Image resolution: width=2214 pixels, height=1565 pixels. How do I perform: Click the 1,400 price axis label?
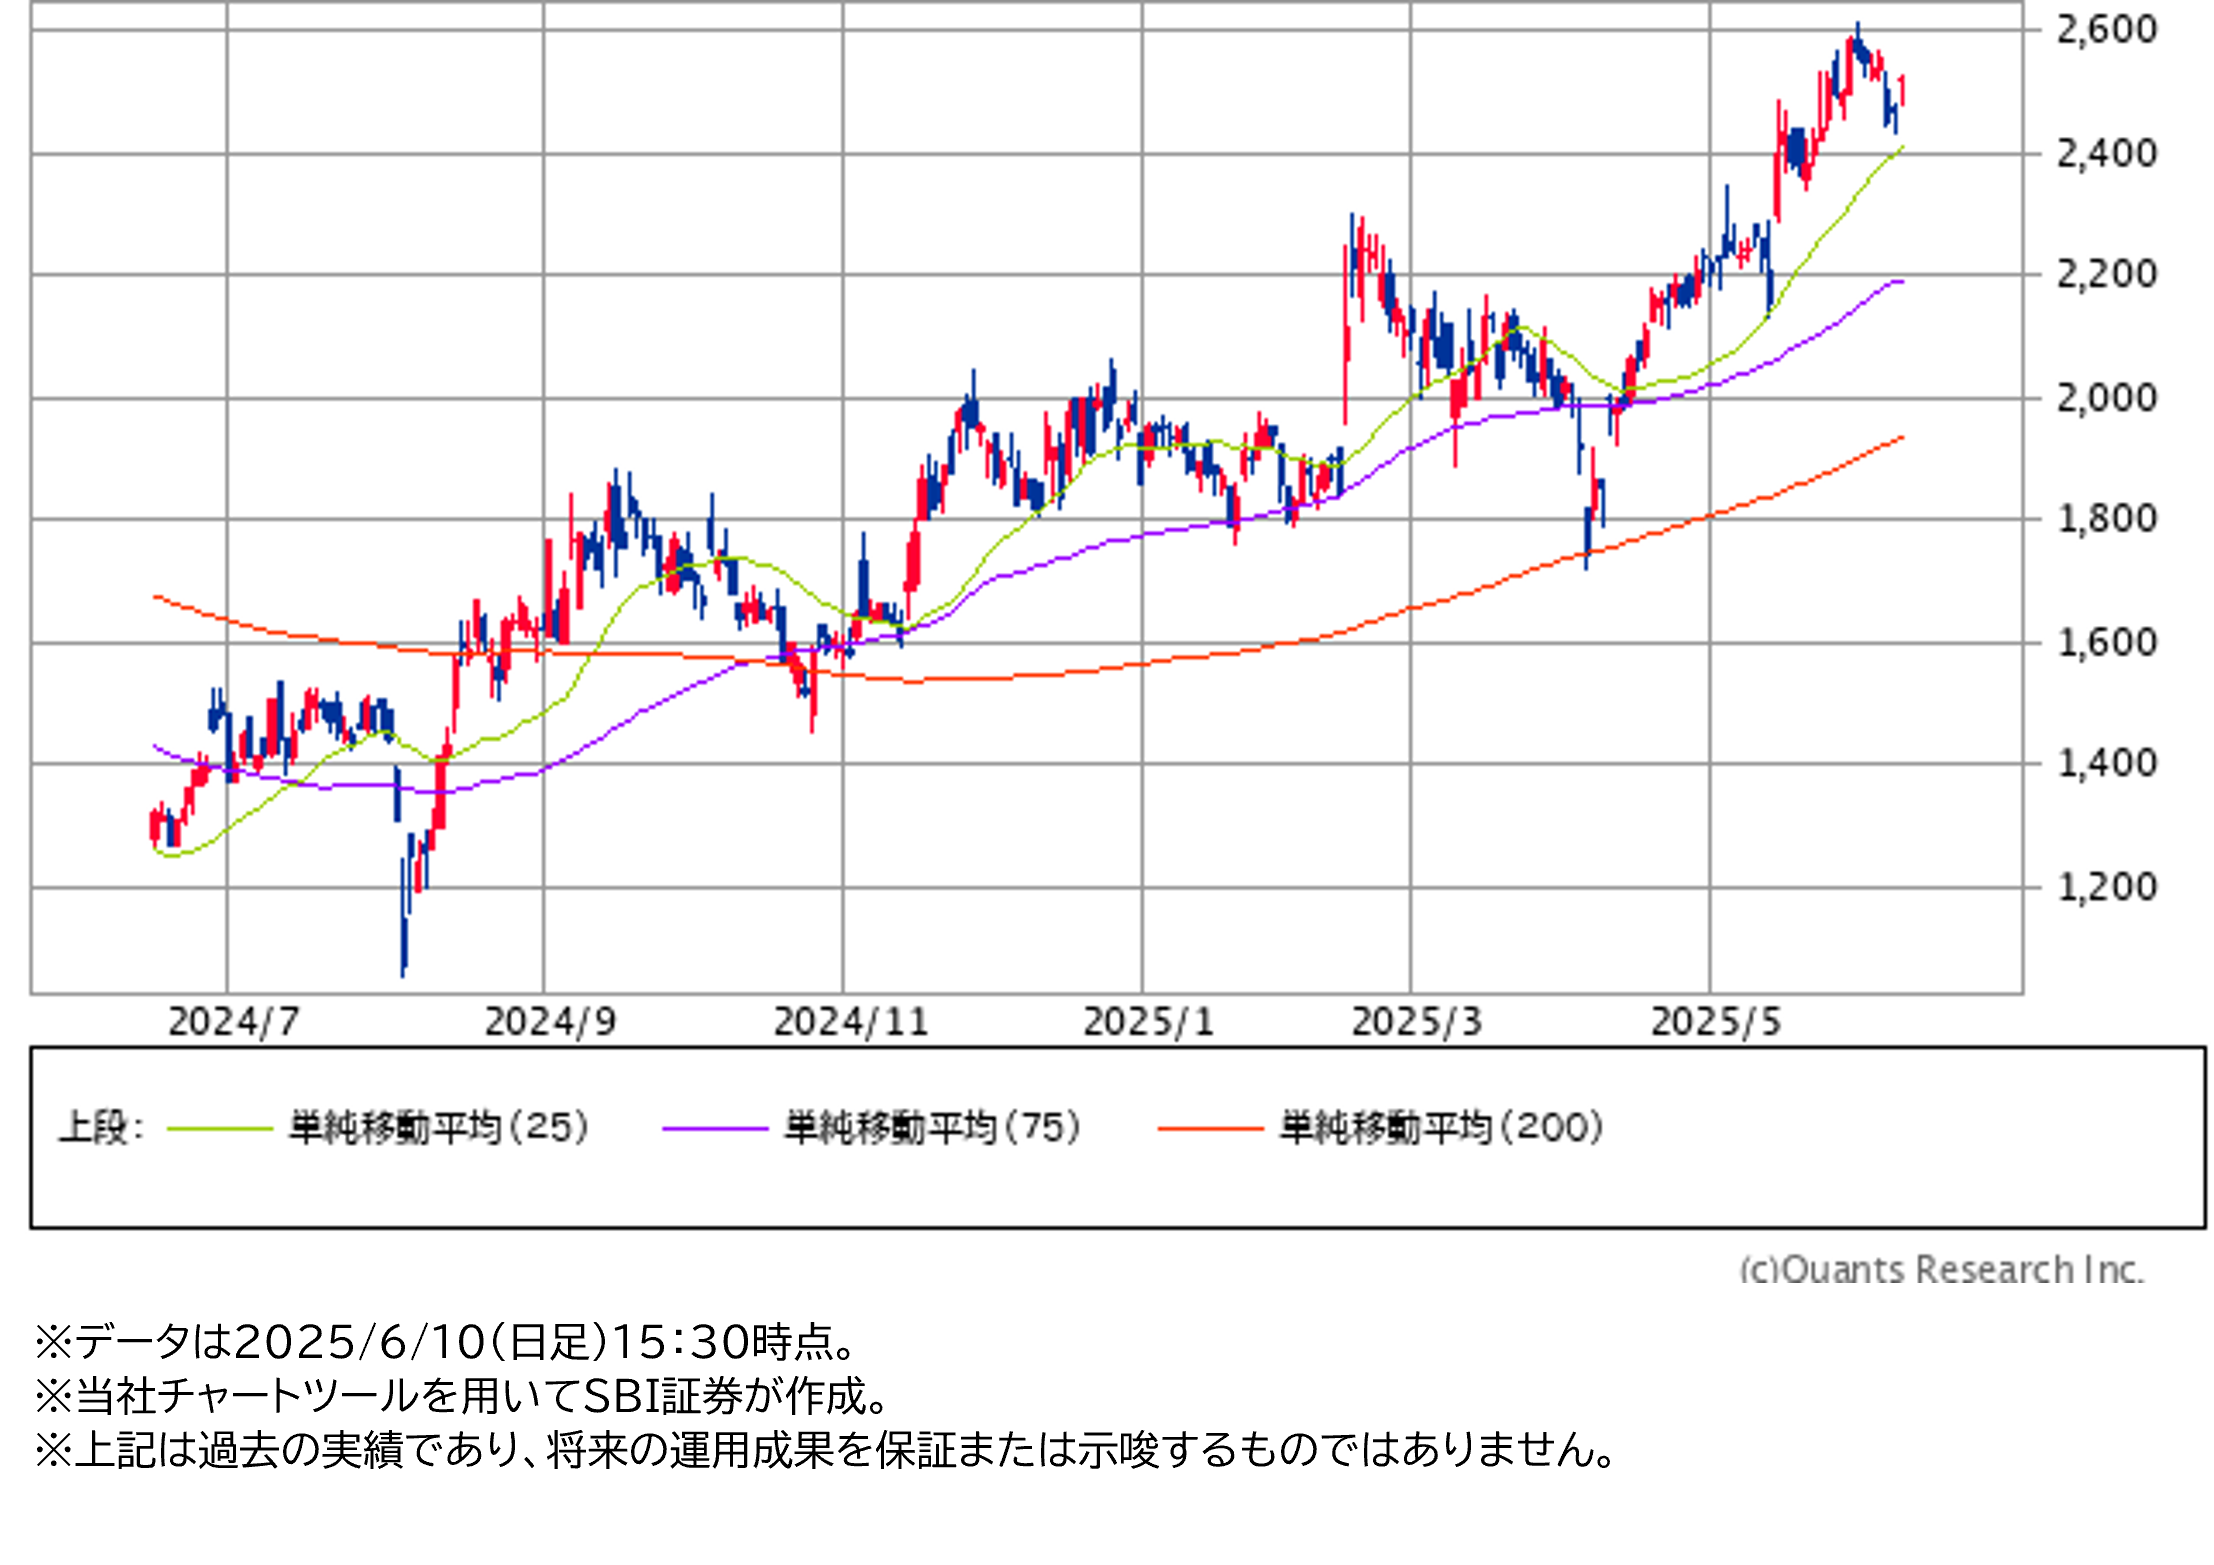[2106, 764]
